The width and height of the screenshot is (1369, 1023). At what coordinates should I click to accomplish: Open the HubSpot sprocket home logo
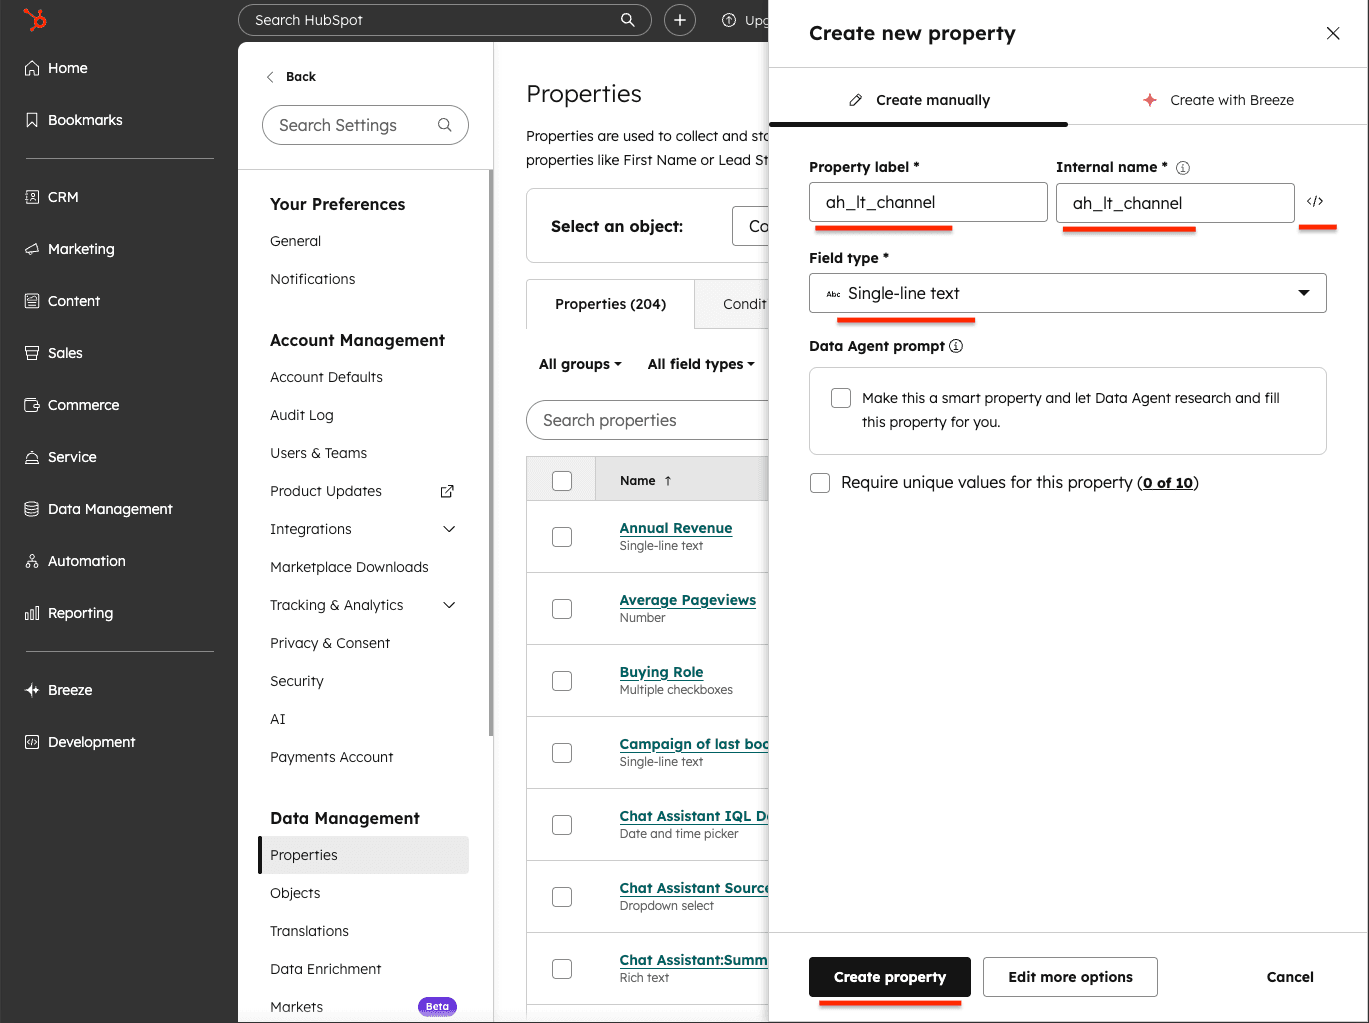tap(36, 20)
